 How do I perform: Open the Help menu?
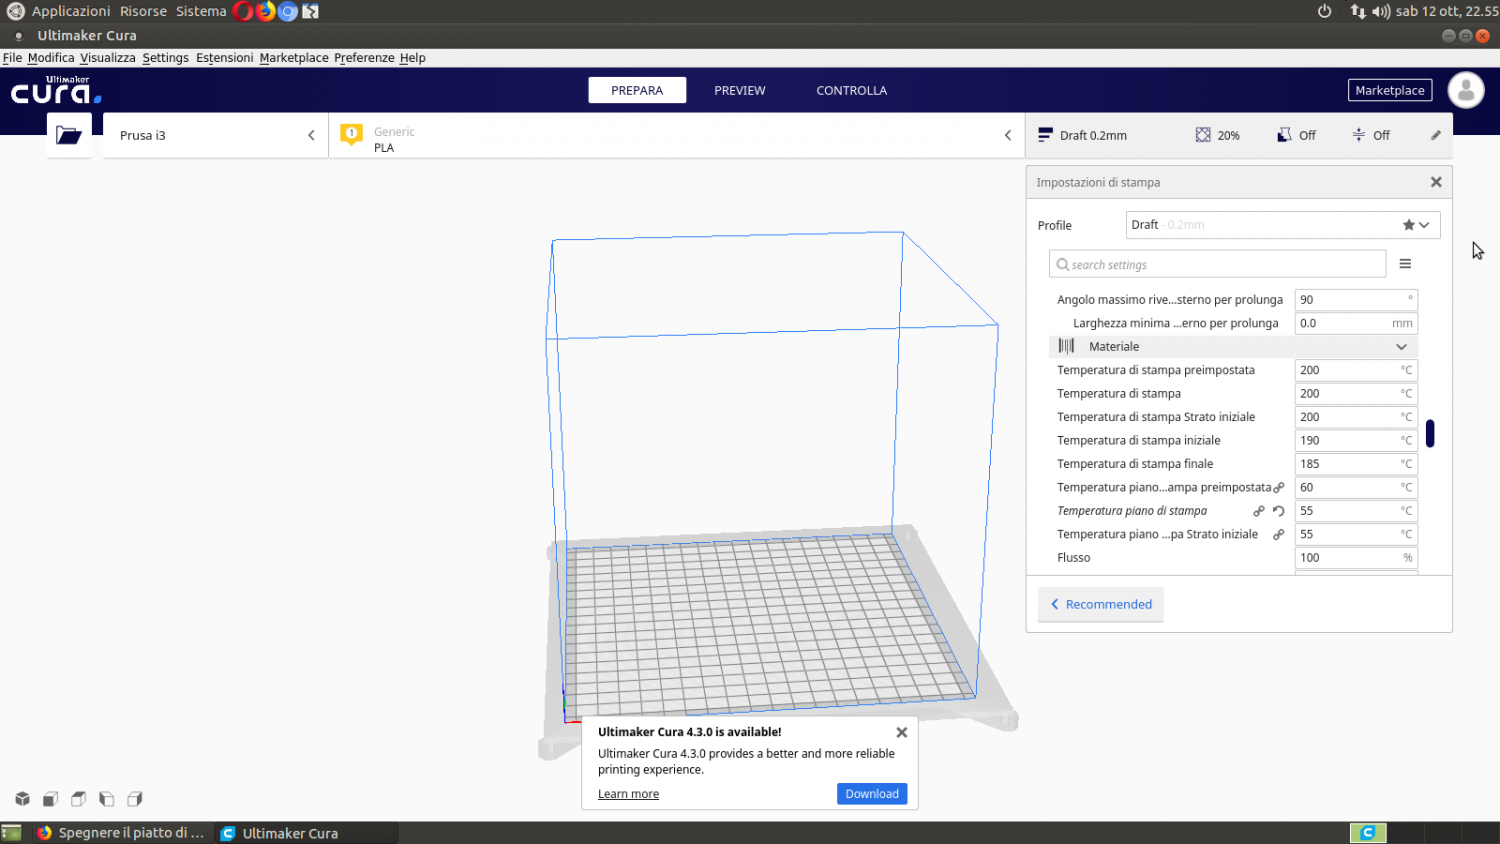click(413, 58)
